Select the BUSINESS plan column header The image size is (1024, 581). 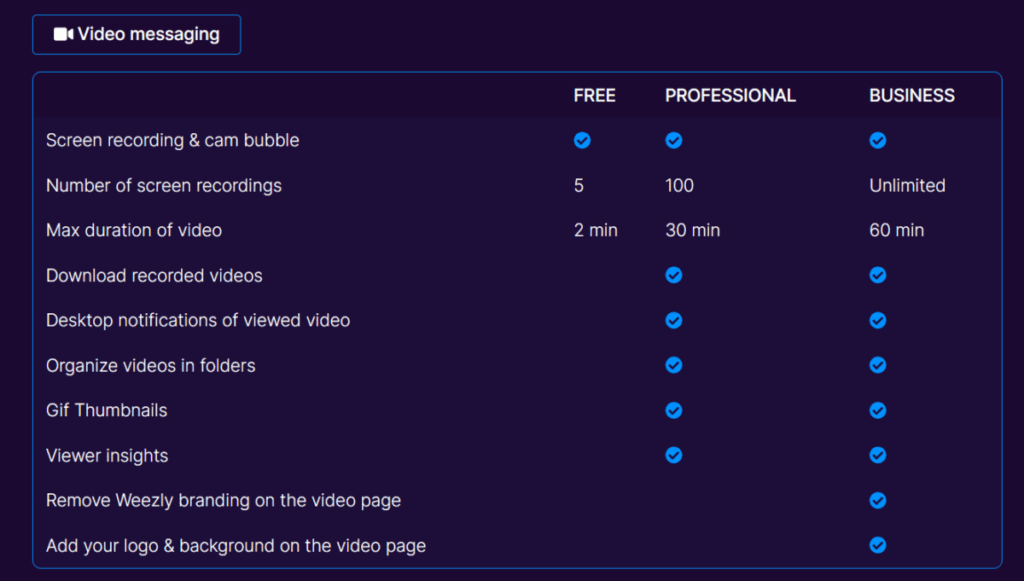click(x=911, y=96)
